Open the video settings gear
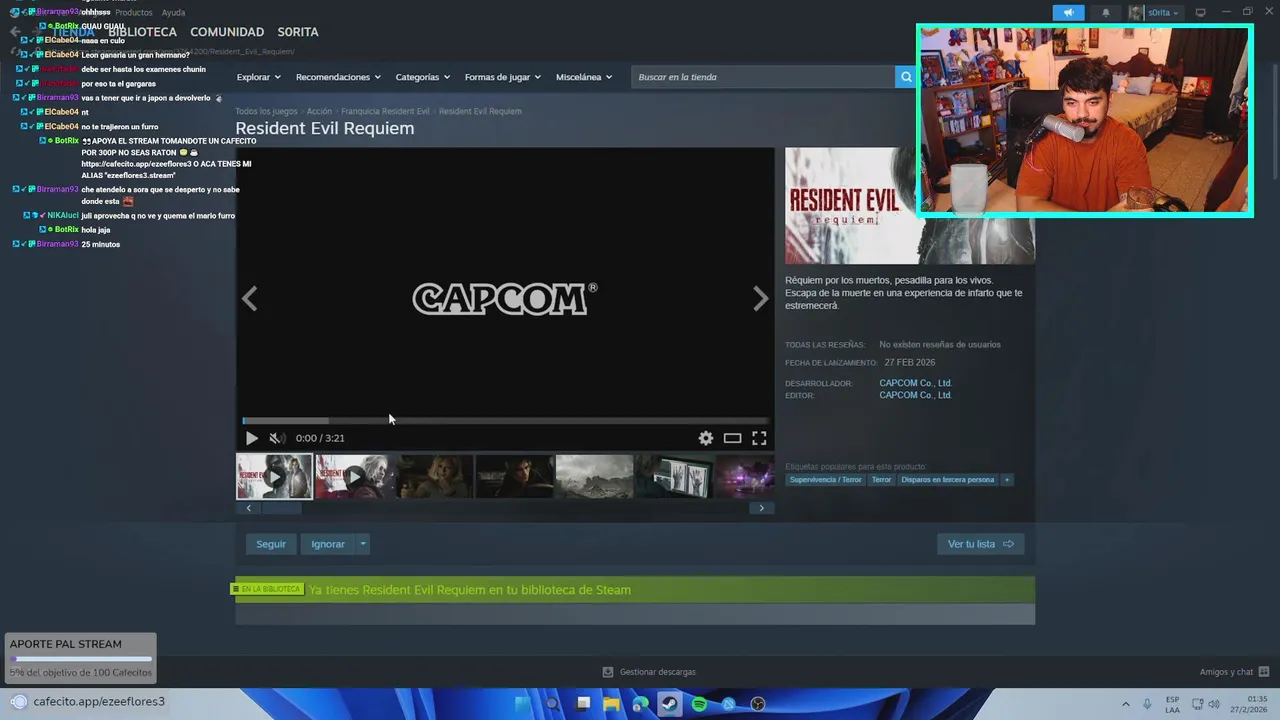Image resolution: width=1280 pixels, height=720 pixels. (x=706, y=438)
